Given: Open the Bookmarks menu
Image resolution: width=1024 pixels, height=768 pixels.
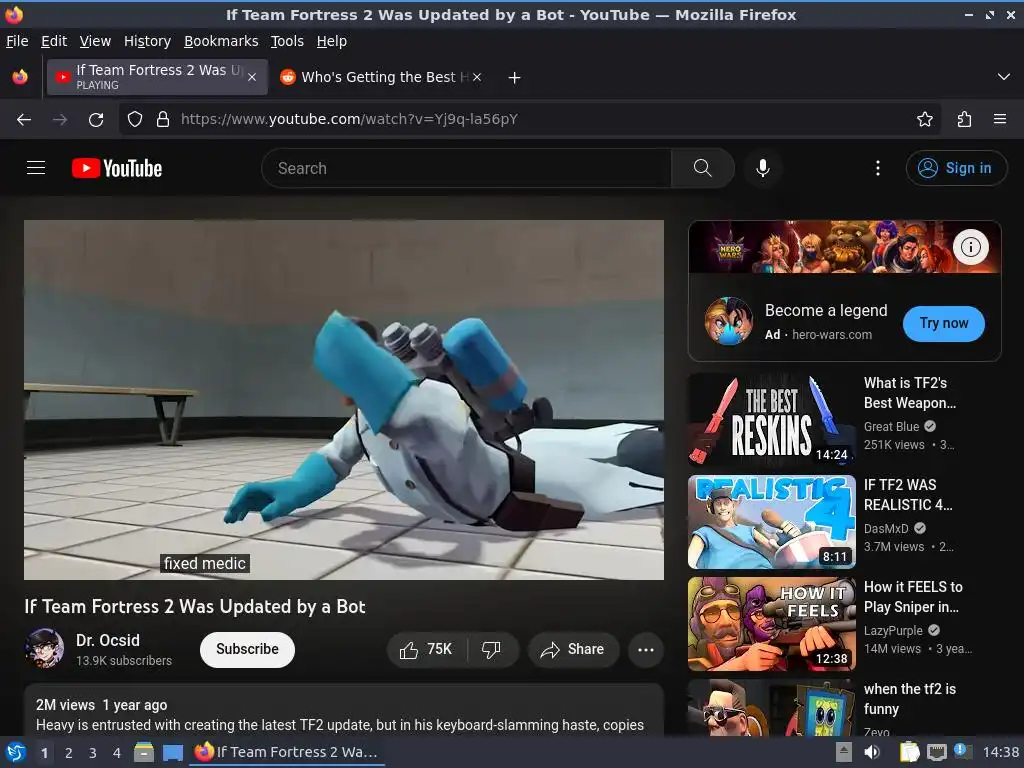Looking at the screenshot, I should tap(221, 41).
